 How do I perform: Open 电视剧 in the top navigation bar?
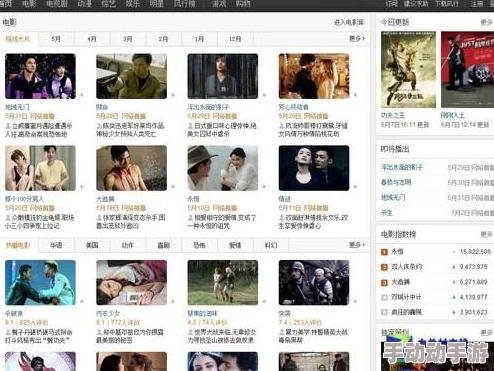(57, 4)
